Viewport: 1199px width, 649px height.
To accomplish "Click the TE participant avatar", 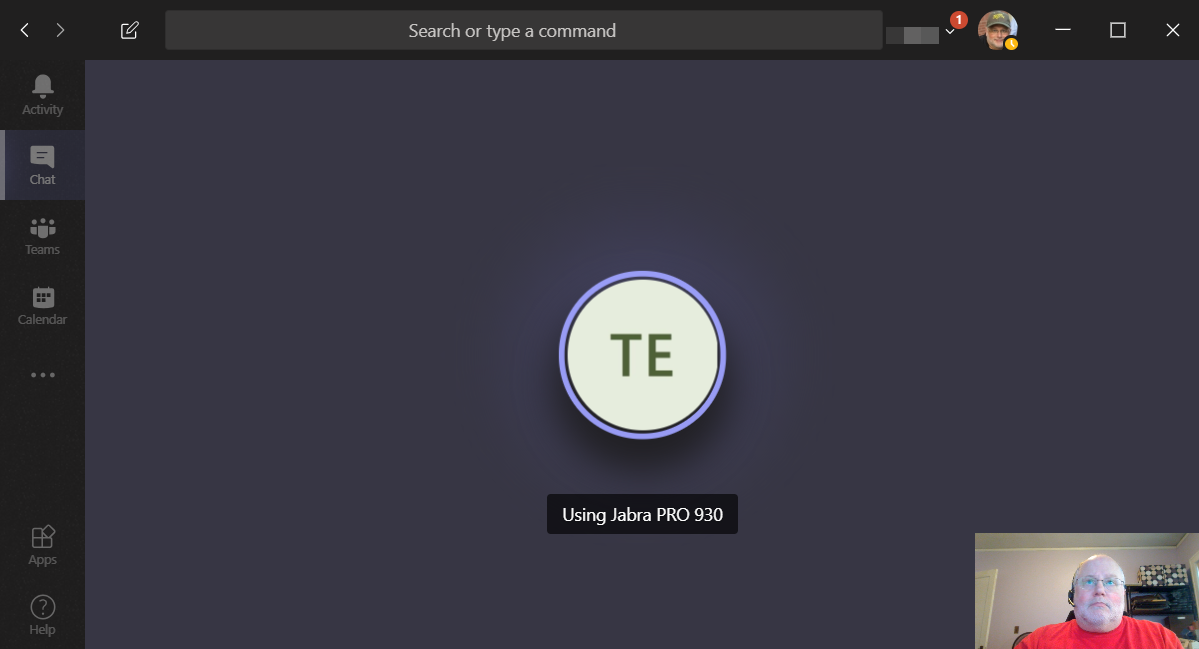I will coord(642,354).
